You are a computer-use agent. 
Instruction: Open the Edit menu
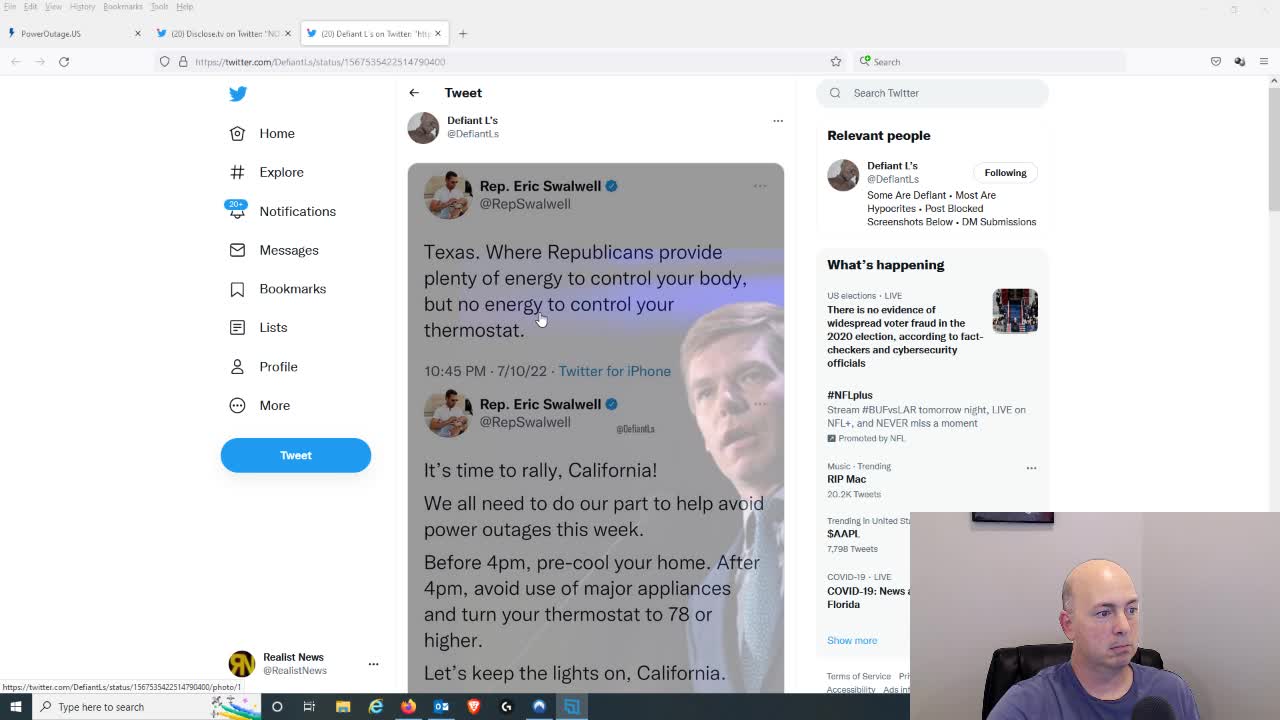[30, 7]
